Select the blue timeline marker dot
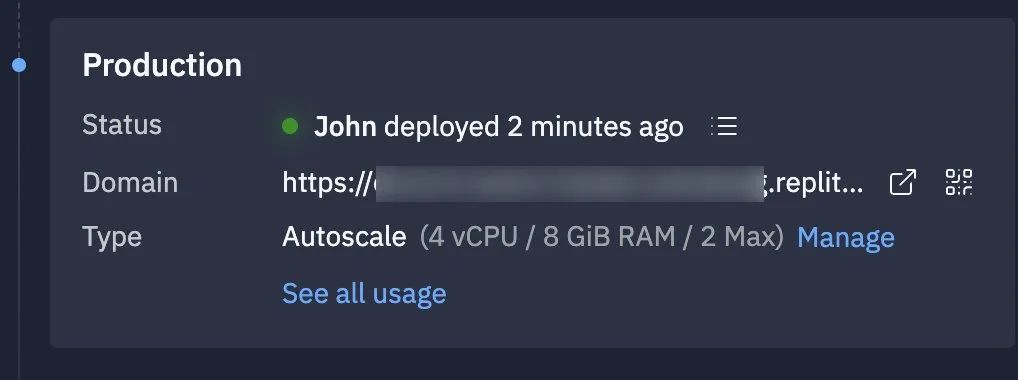 pyautogui.click(x=19, y=65)
